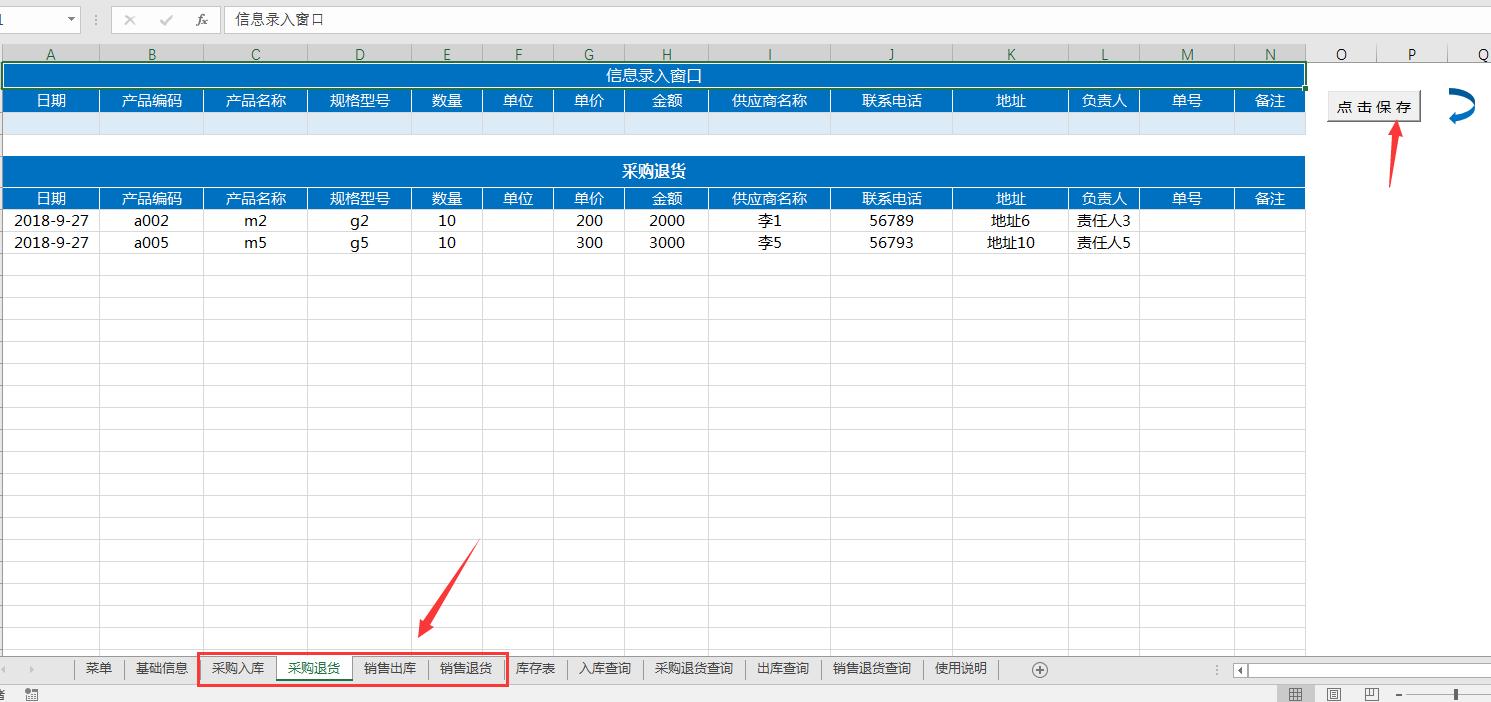Open the 使用说明 sheet tab
1491x702 pixels.
coord(959,669)
